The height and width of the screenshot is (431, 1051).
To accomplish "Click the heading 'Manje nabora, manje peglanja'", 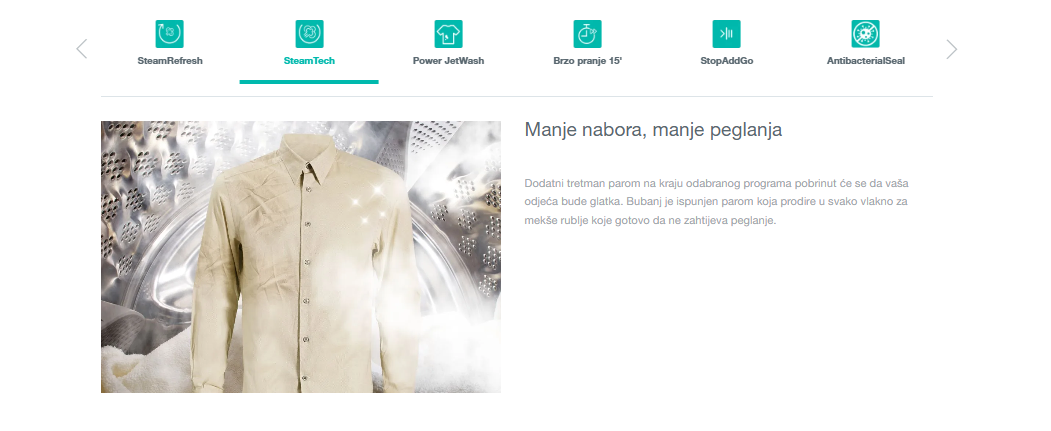I will pyautogui.click(x=653, y=129).
